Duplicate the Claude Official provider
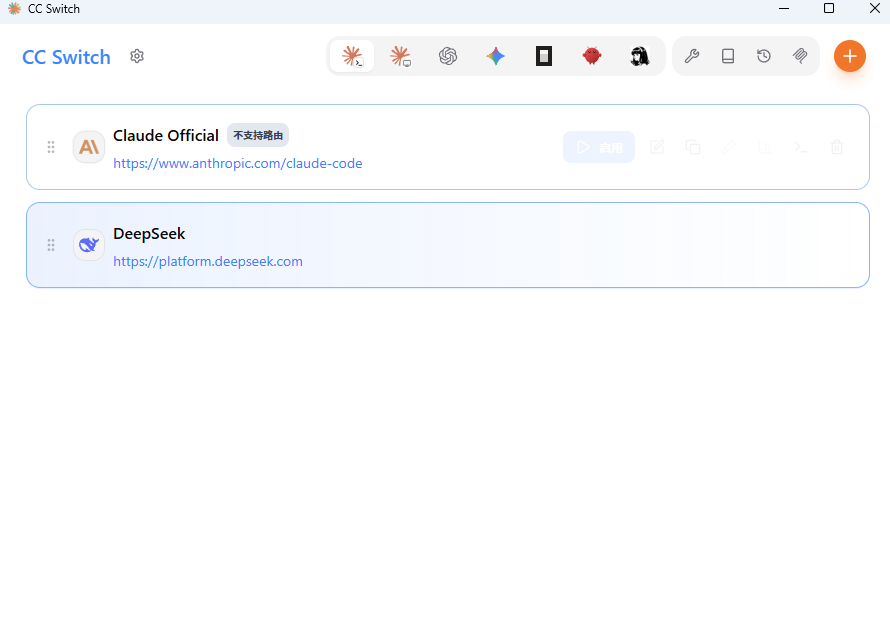 tap(693, 148)
